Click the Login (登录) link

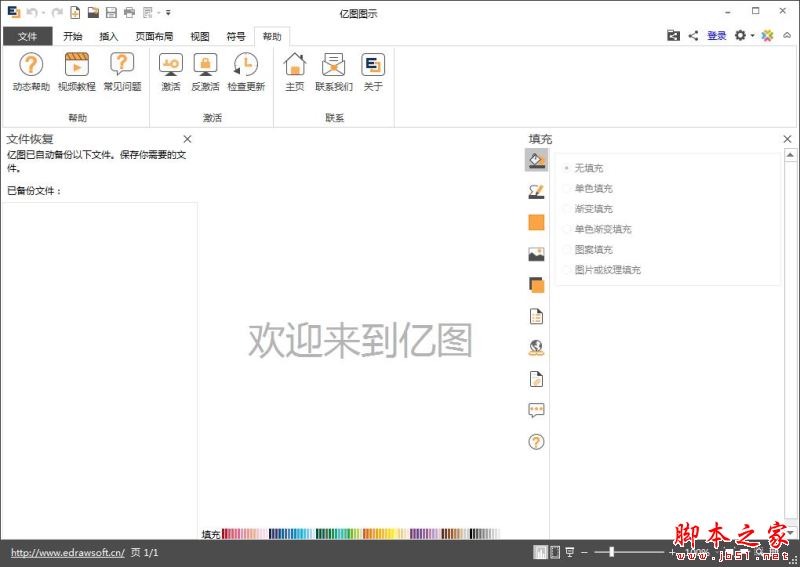click(717, 35)
